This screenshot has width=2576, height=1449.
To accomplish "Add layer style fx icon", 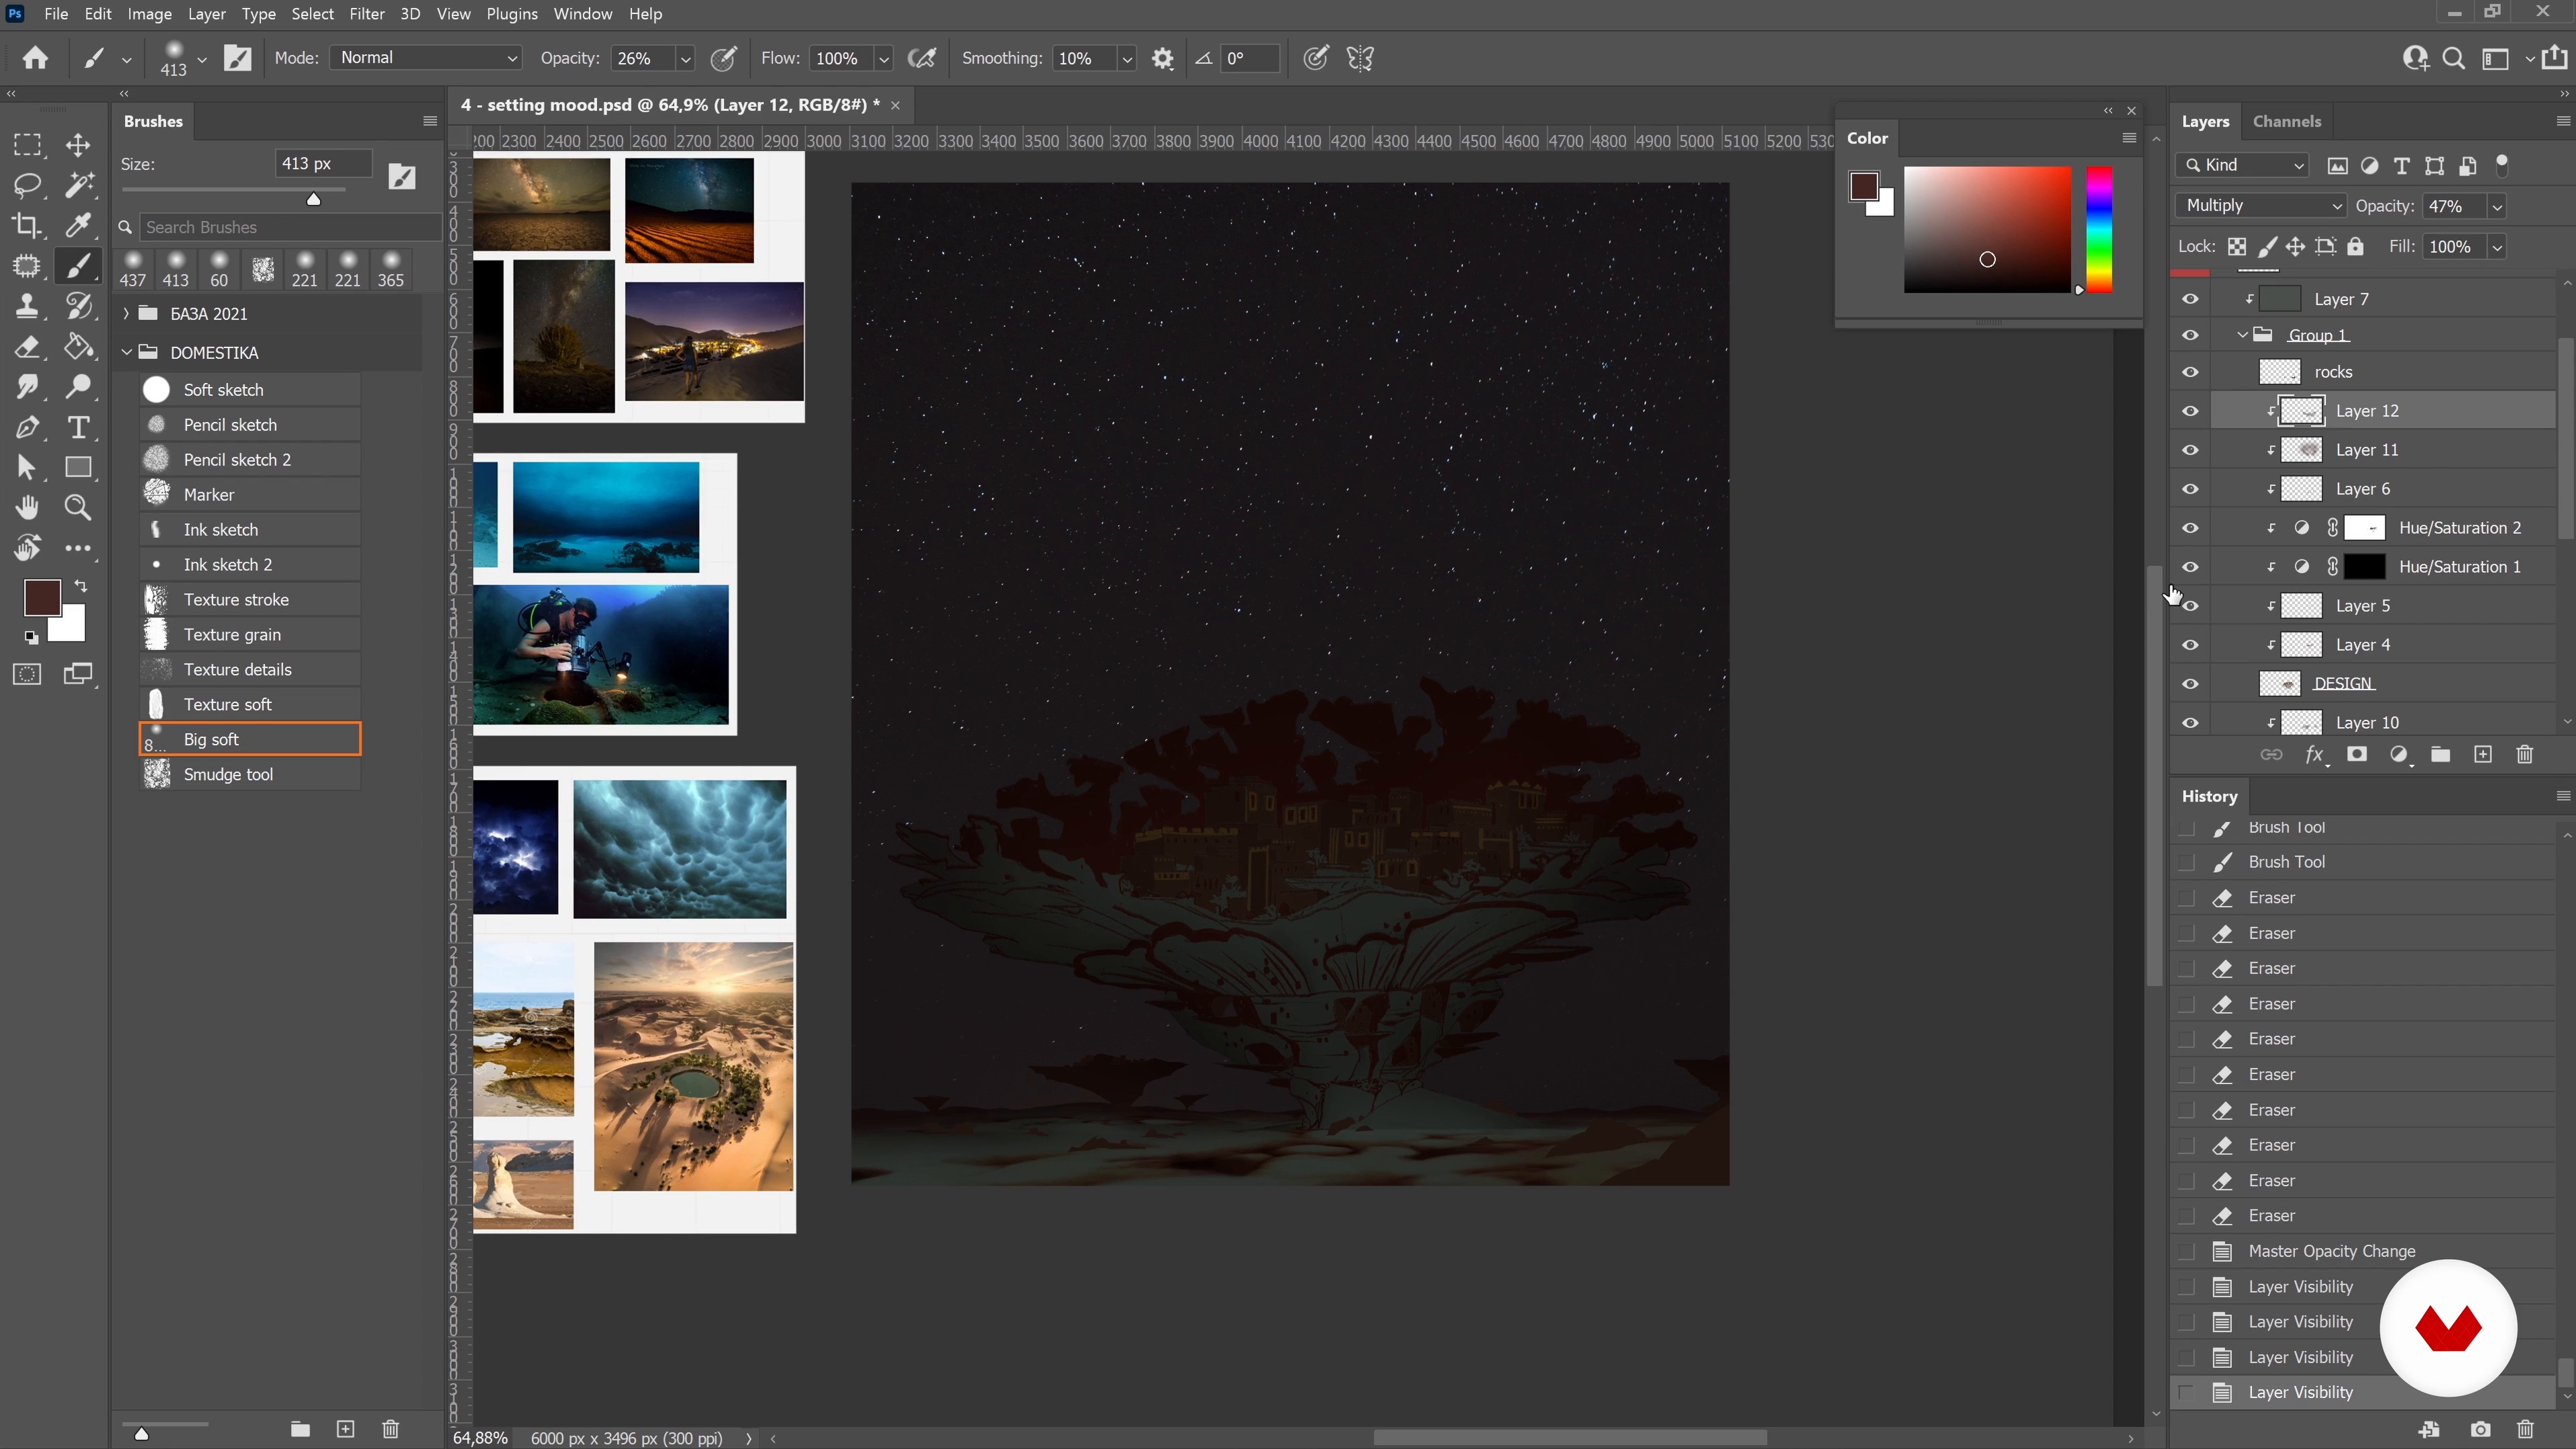I will pos(2315,755).
